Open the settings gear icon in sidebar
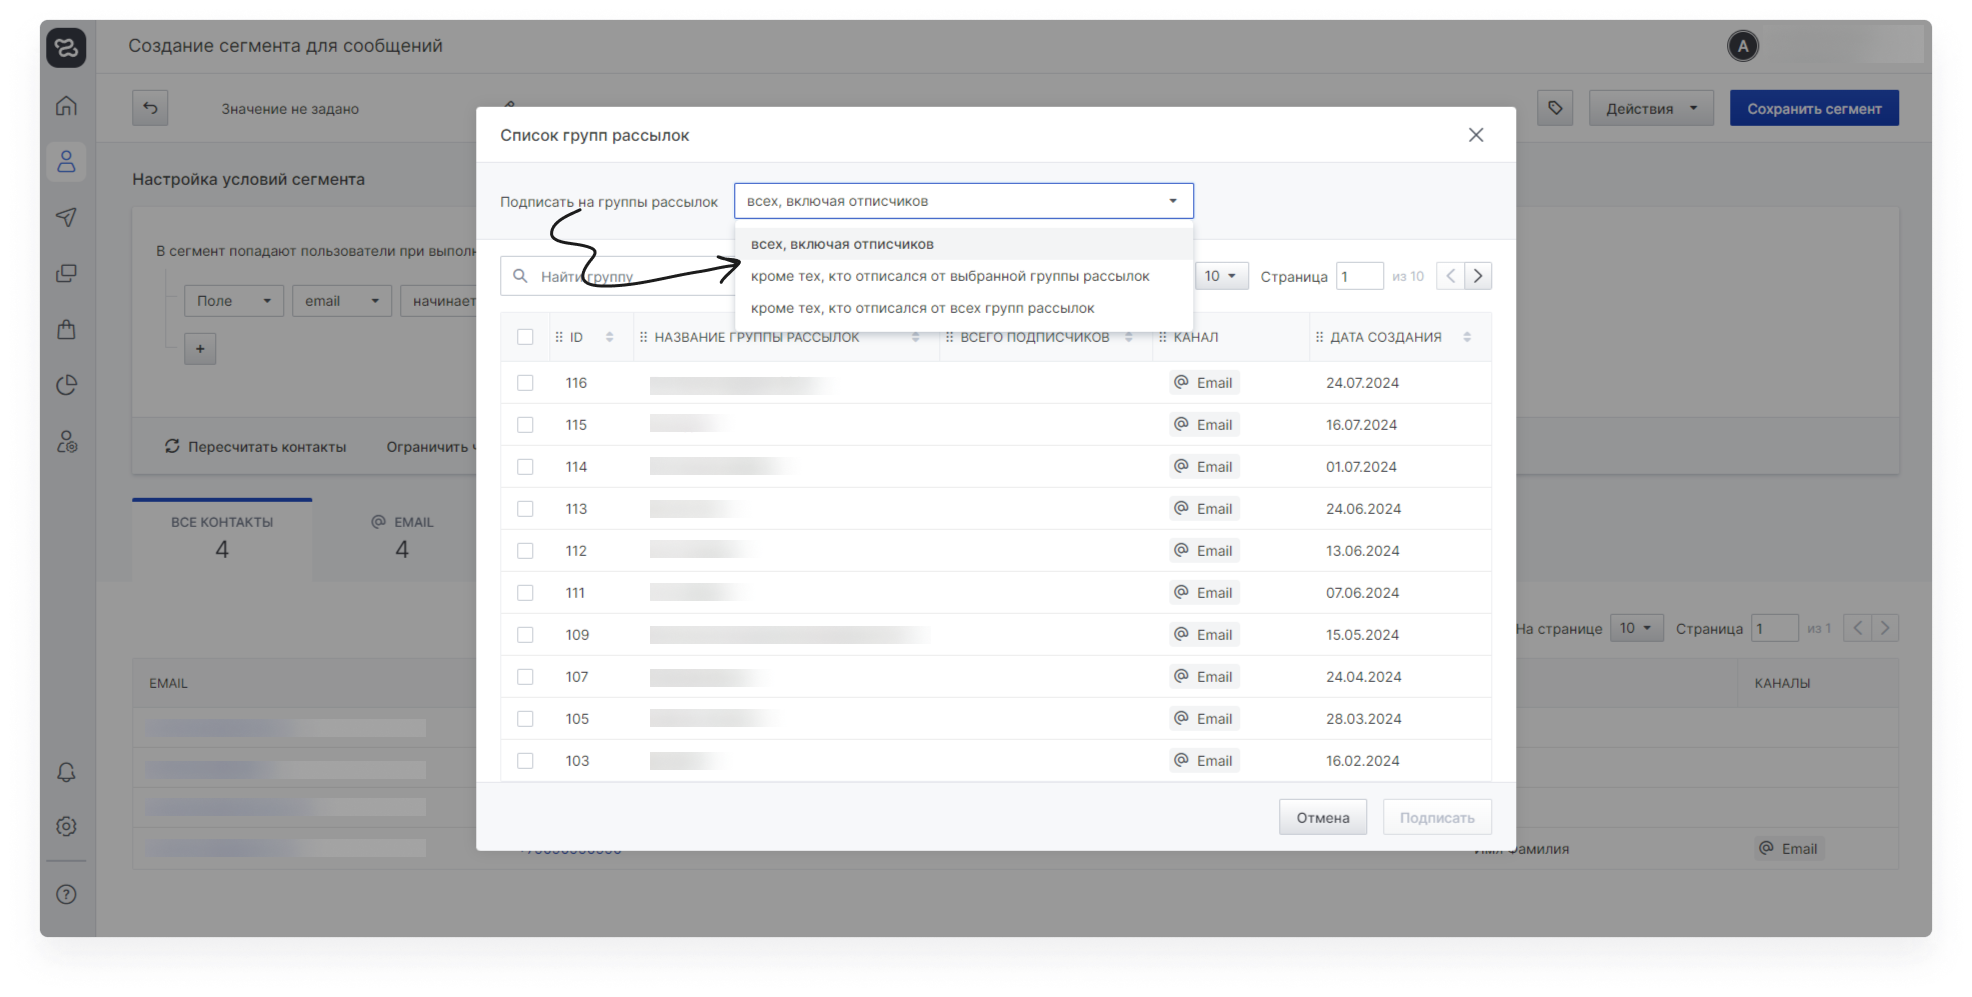Viewport: 1972px width, 997px height. click(x=66, y=826)
